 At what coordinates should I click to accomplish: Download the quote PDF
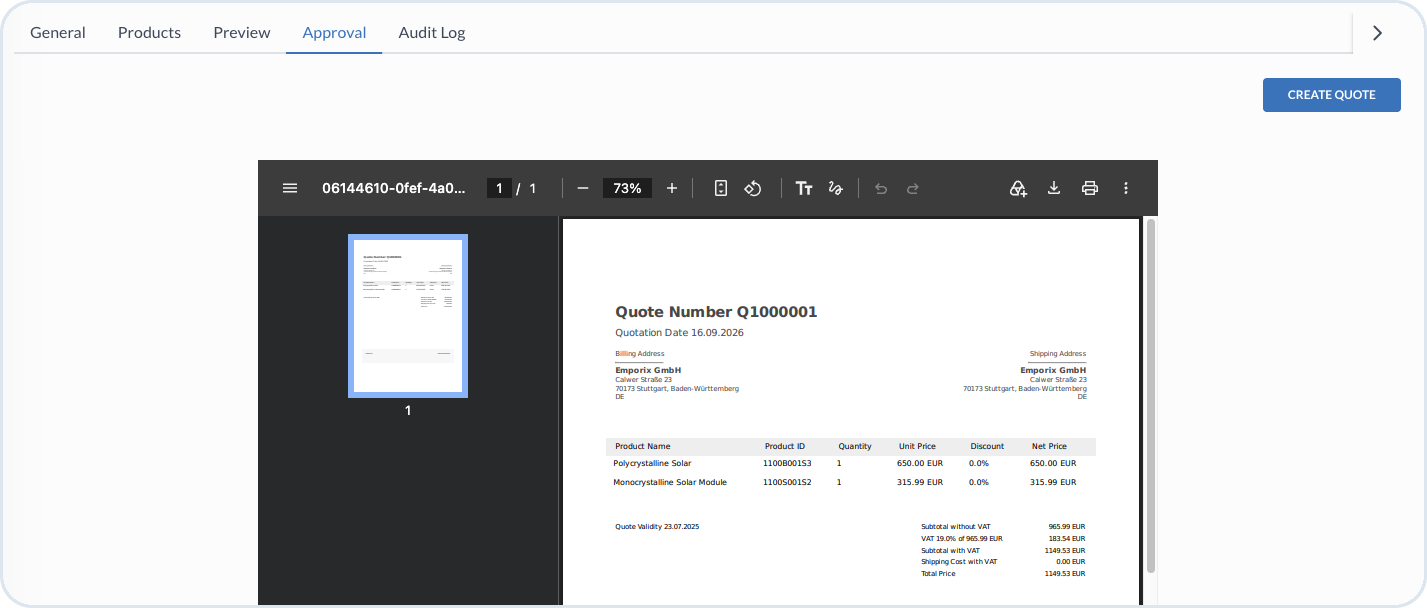pyautogui.click(x=1054, y=188)
